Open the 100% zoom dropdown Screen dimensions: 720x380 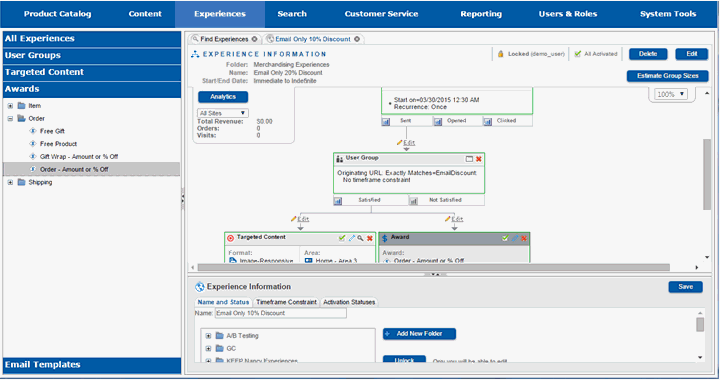pyautogui.click(x=671, y=94)
